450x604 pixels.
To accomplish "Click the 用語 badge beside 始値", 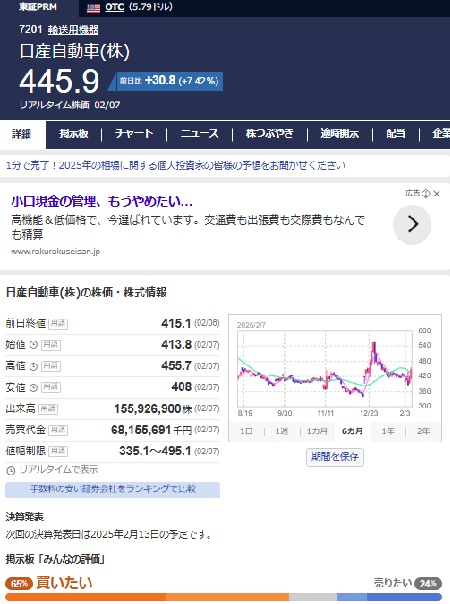I will 51,345.
